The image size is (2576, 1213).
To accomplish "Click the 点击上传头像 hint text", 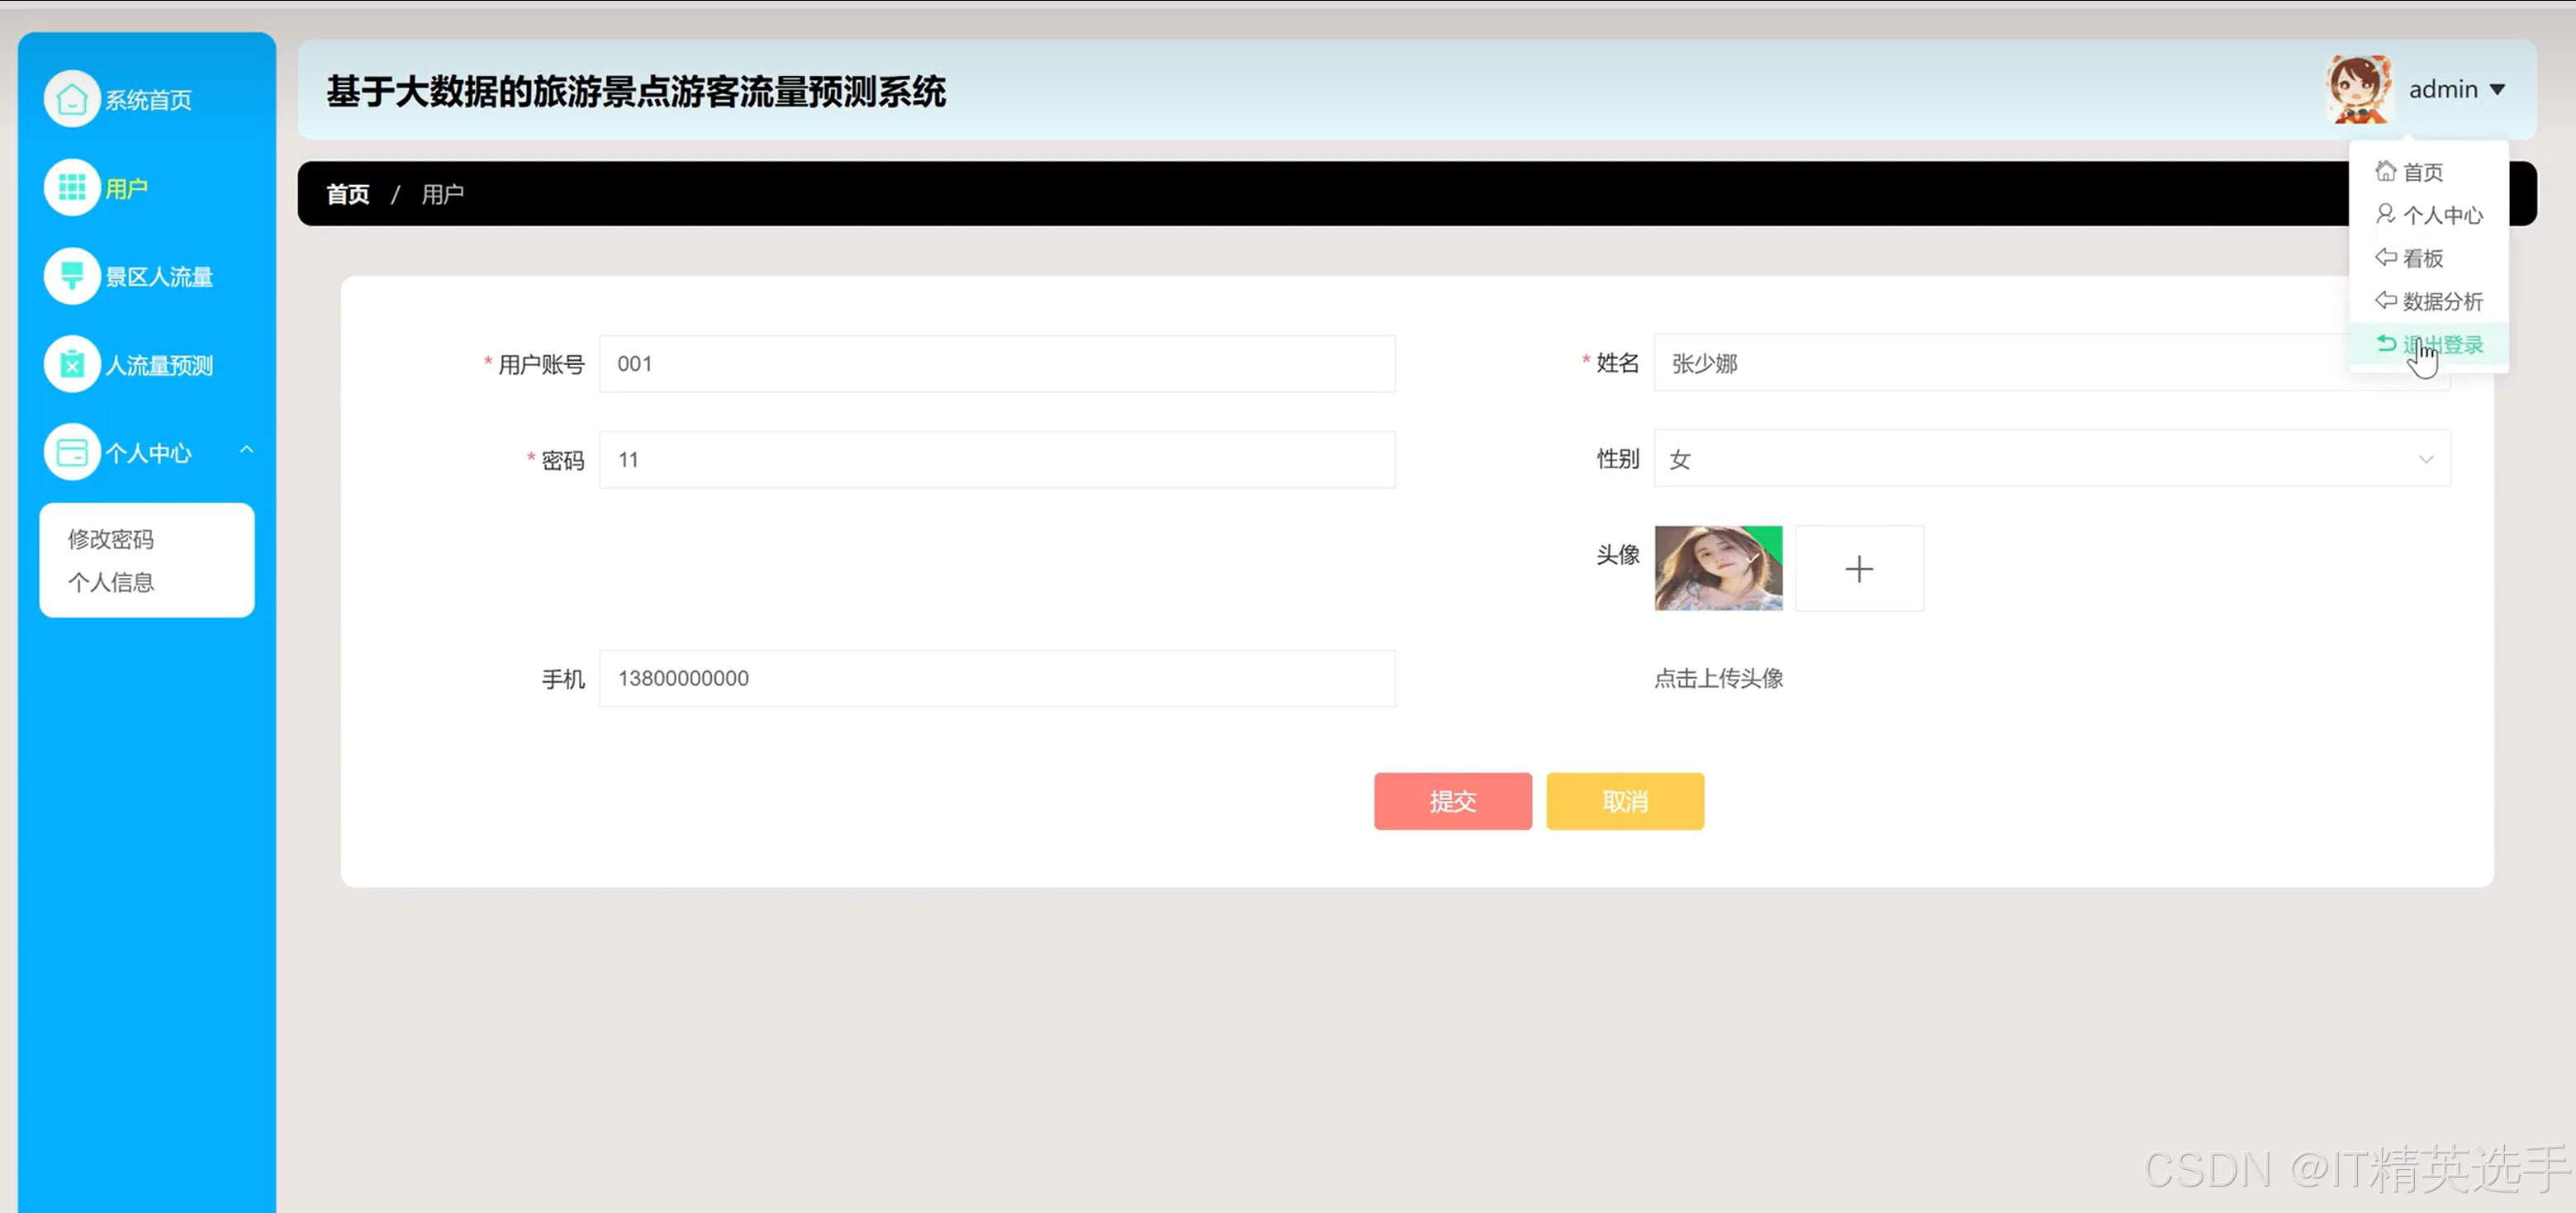I will point(1718,678).
